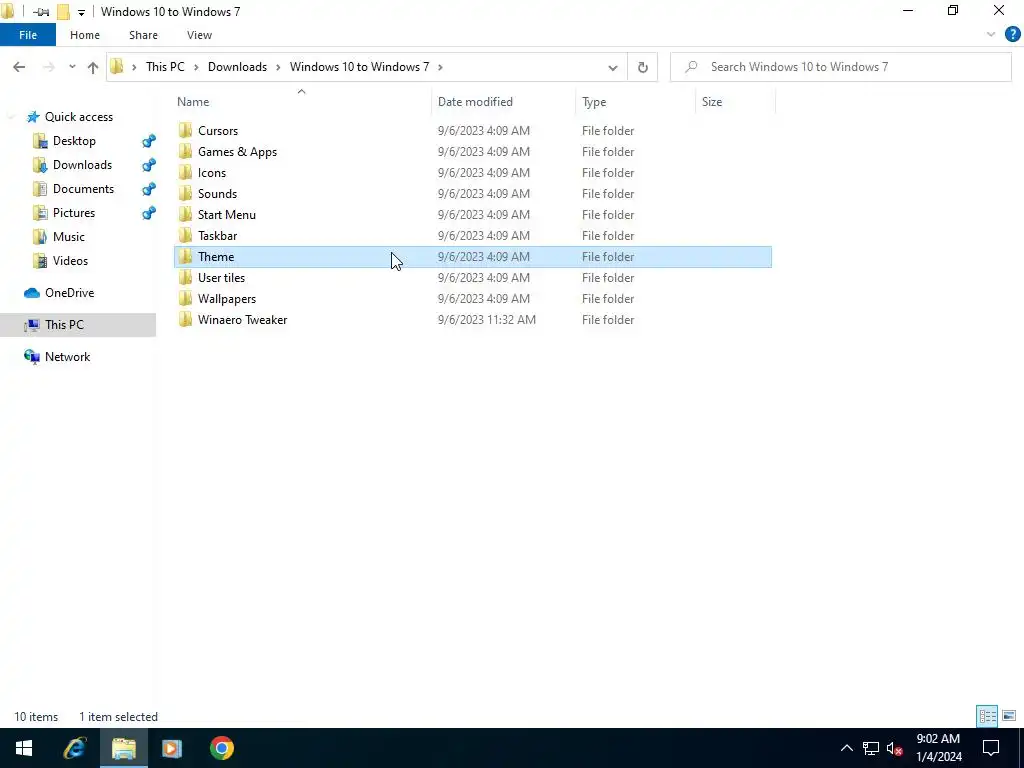Open the network tray icon
1024x768 pixels.
(x=871, y=748)
